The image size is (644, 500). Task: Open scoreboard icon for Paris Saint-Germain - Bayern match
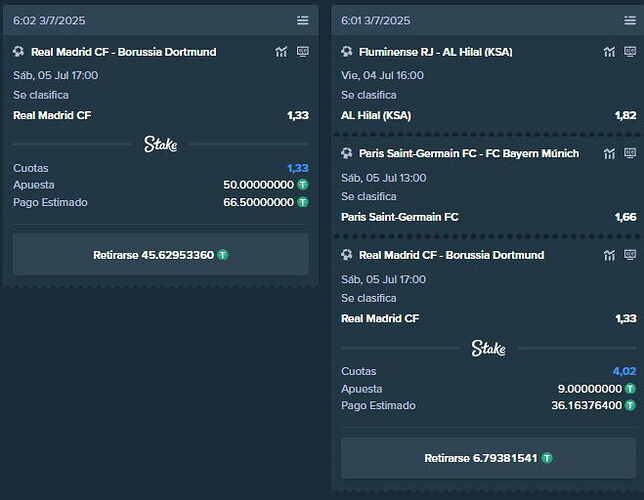coord(630,153)
